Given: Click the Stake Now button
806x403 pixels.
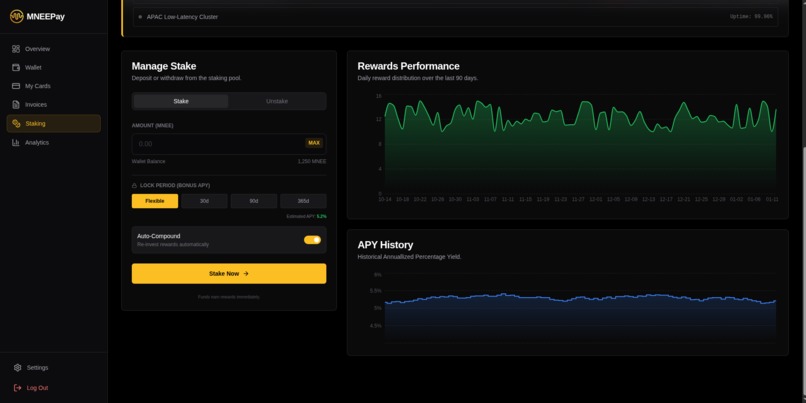Looking at the screenshot, I should point(229,273).
